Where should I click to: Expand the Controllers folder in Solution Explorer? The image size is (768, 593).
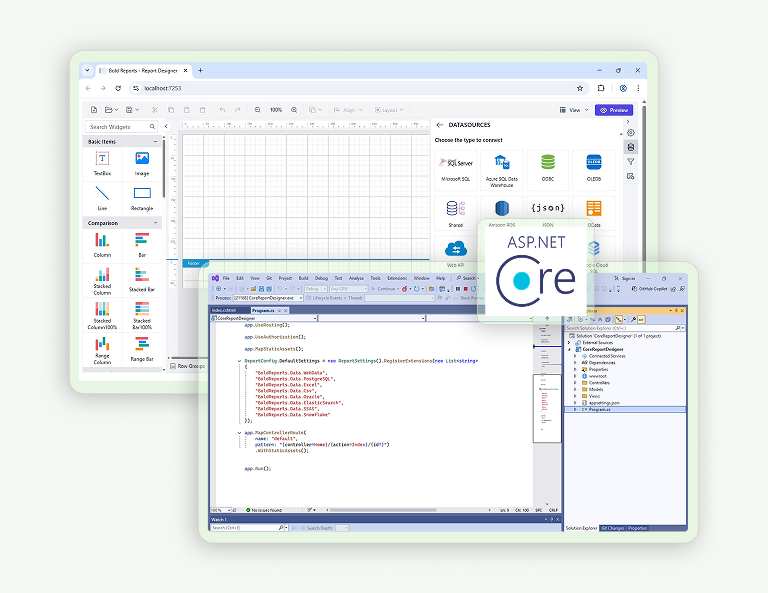point(575,383)
